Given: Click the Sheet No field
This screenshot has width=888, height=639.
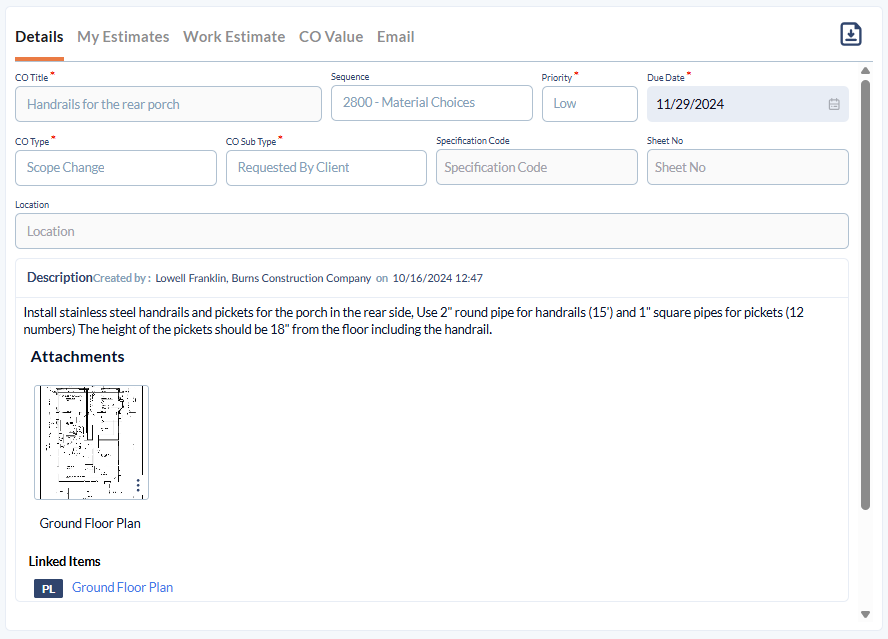Looking at the screenshot, I should pyautogui.click(x=748, y=167).
